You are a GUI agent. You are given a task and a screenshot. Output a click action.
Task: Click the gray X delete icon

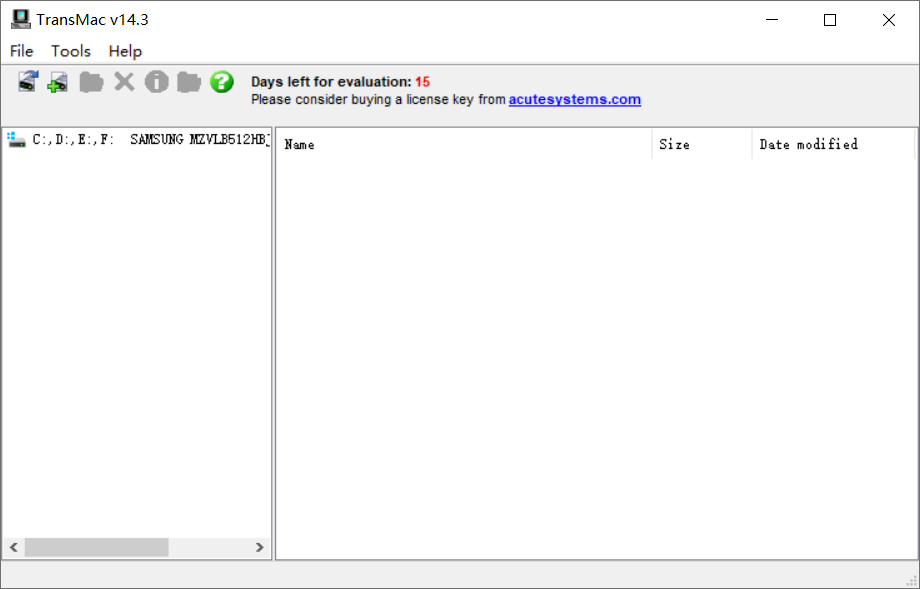[x=124, y=82]
